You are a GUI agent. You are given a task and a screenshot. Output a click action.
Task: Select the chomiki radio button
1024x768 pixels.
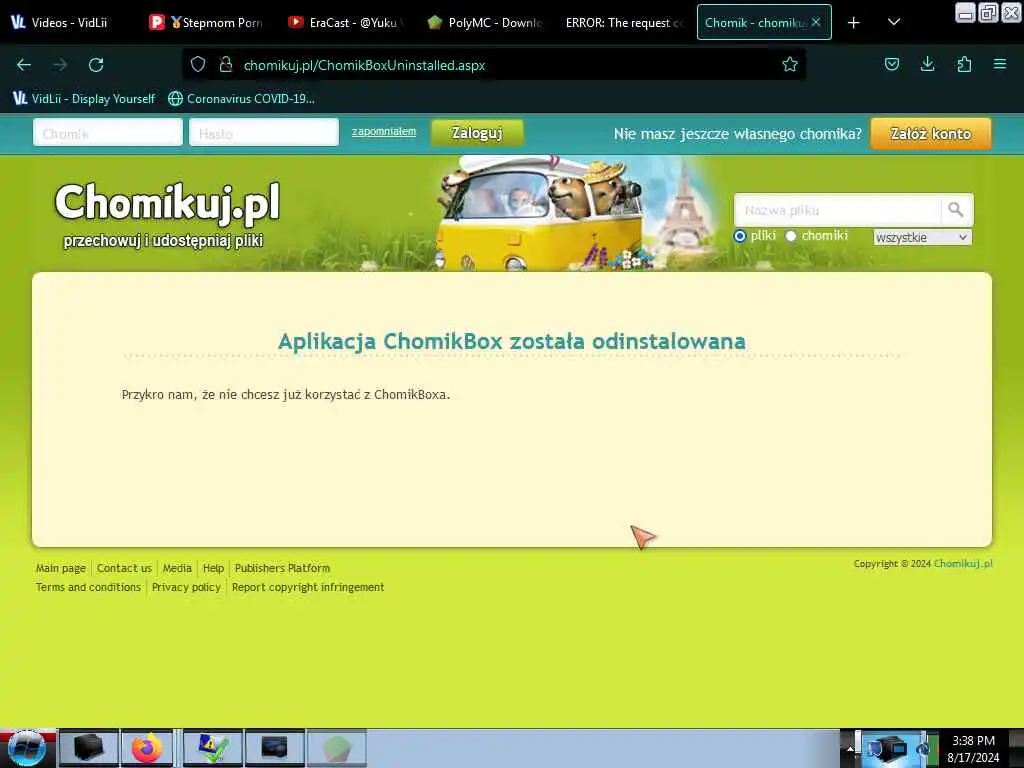click(x=791, y=236)
